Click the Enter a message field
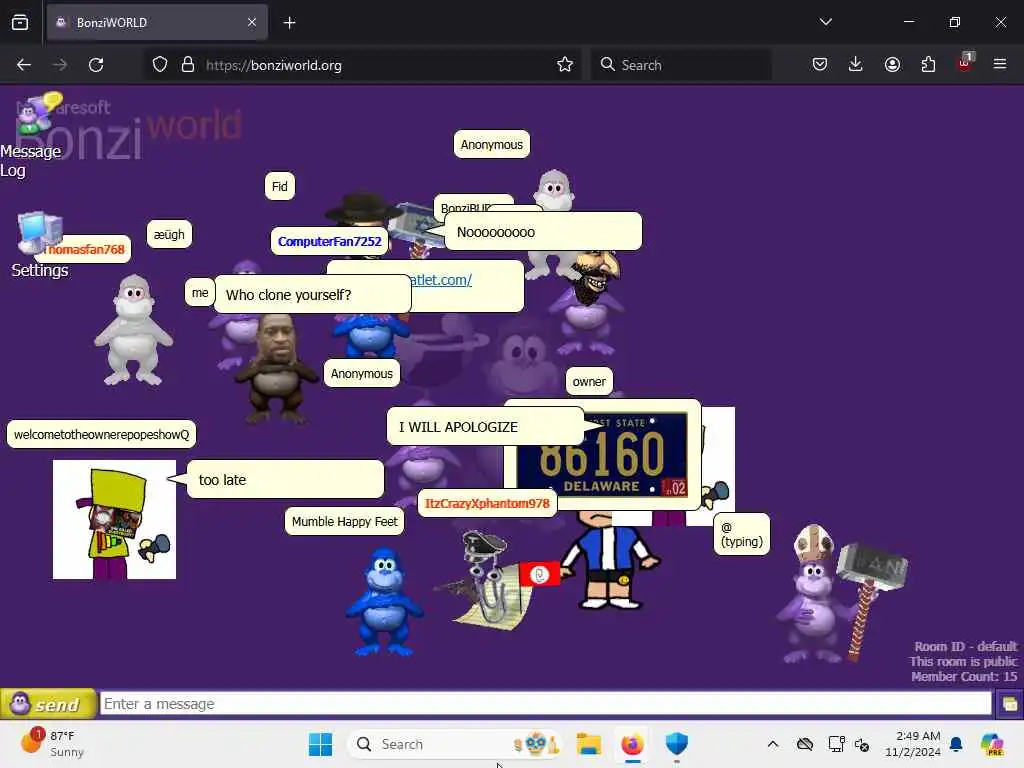Screen dimensions: 1024x768 click(545, 704)
